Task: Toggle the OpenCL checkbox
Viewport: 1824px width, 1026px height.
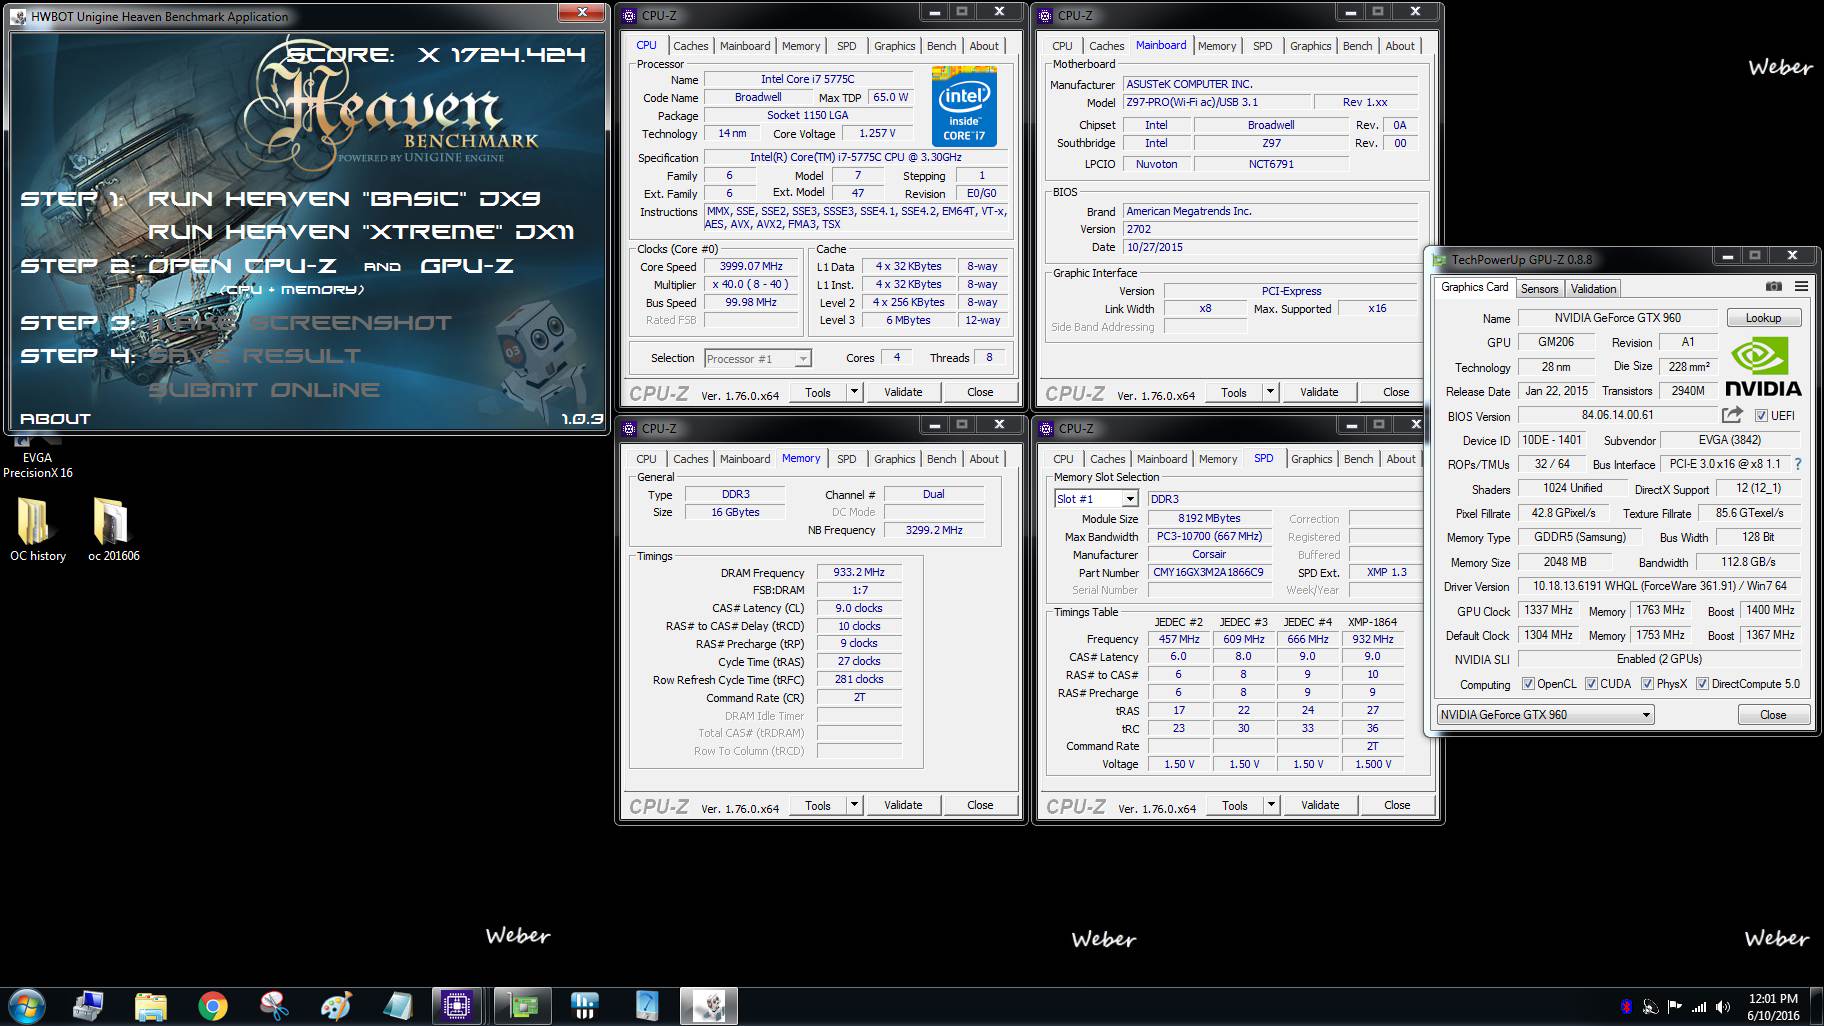Action: click(1527, 684)
